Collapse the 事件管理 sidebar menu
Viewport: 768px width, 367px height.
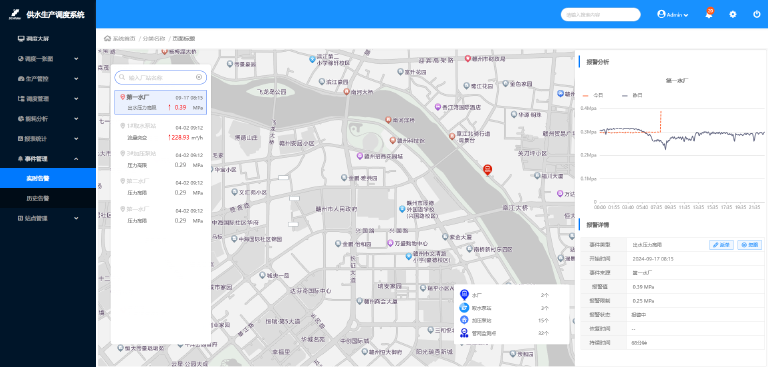(48, 159)
